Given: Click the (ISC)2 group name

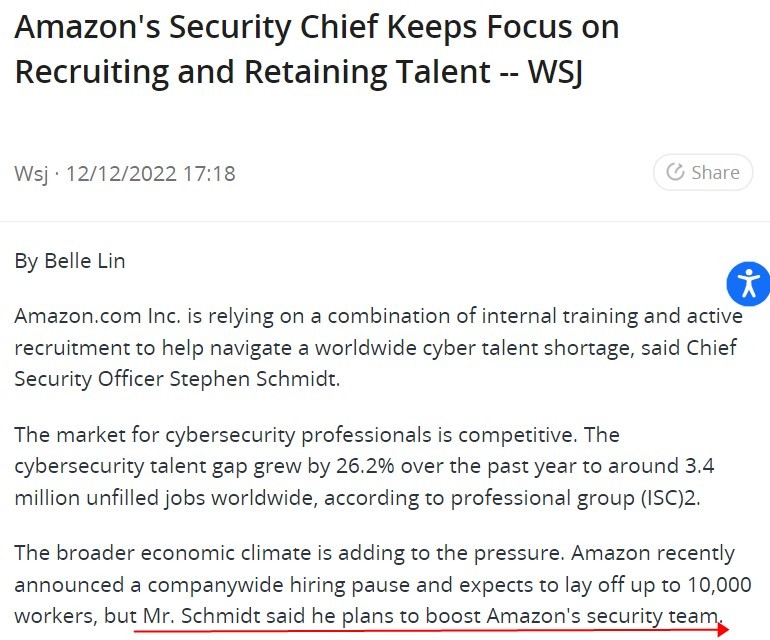Looking at the screenshot, I should (x=670, y=498).
